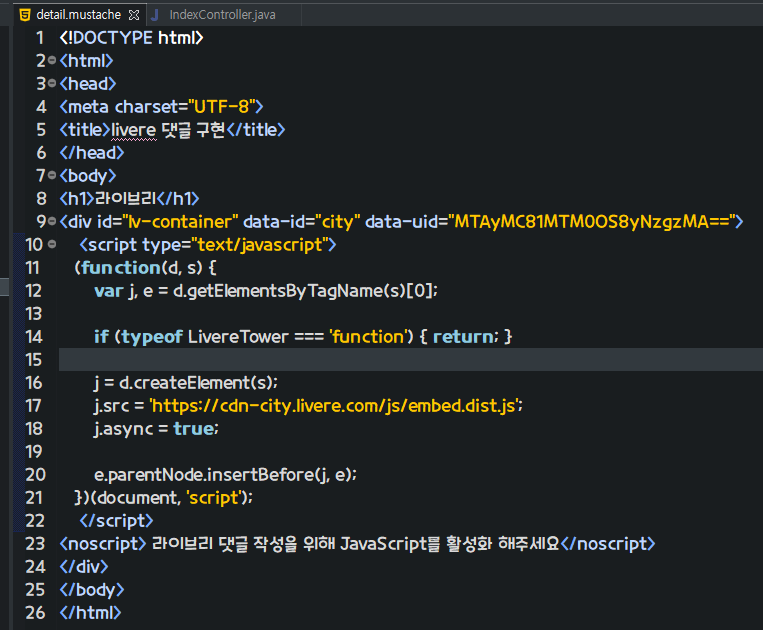The height and width of the screenshot is (630, 763).
Task: Click the true value on j.async line
Action: pos(194,429)
